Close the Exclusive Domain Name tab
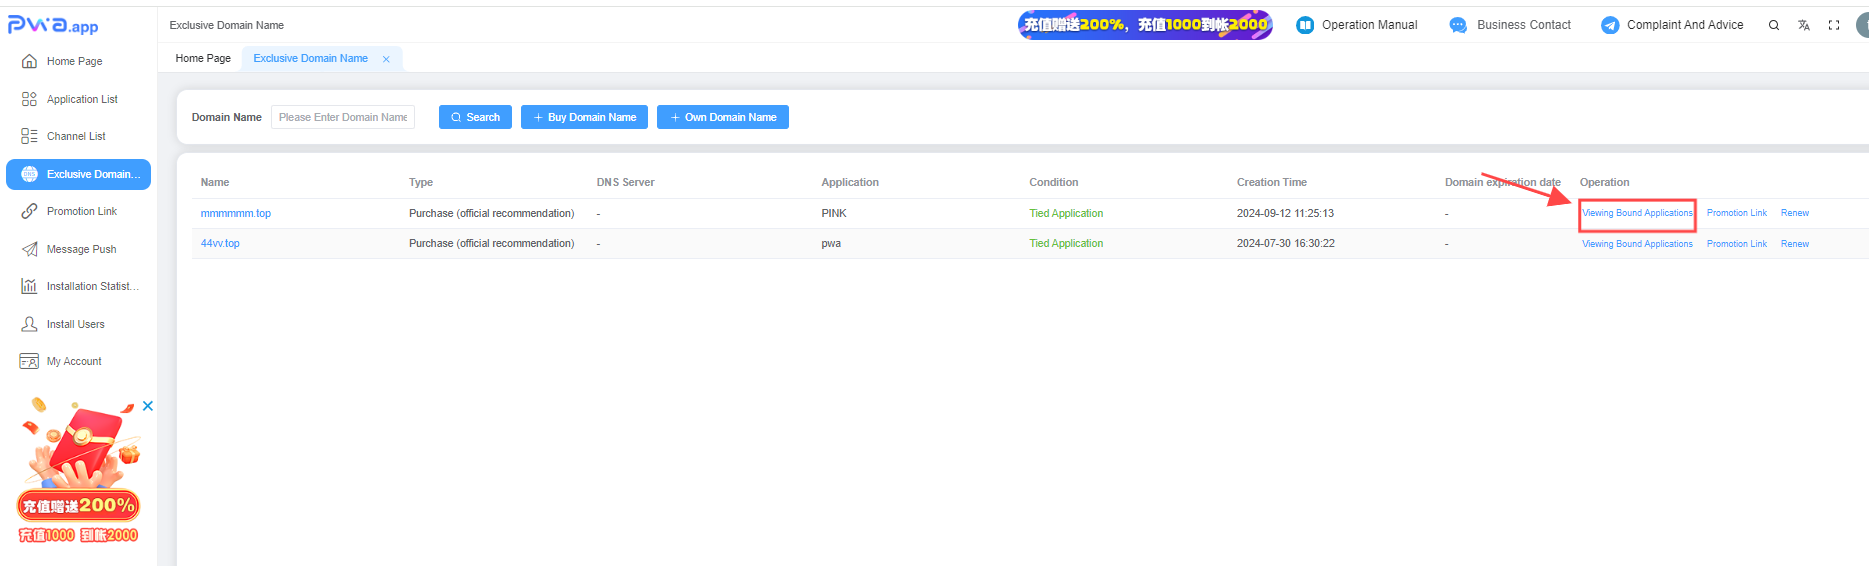This screenshot has height=566, width=1869. click(386, 59)
